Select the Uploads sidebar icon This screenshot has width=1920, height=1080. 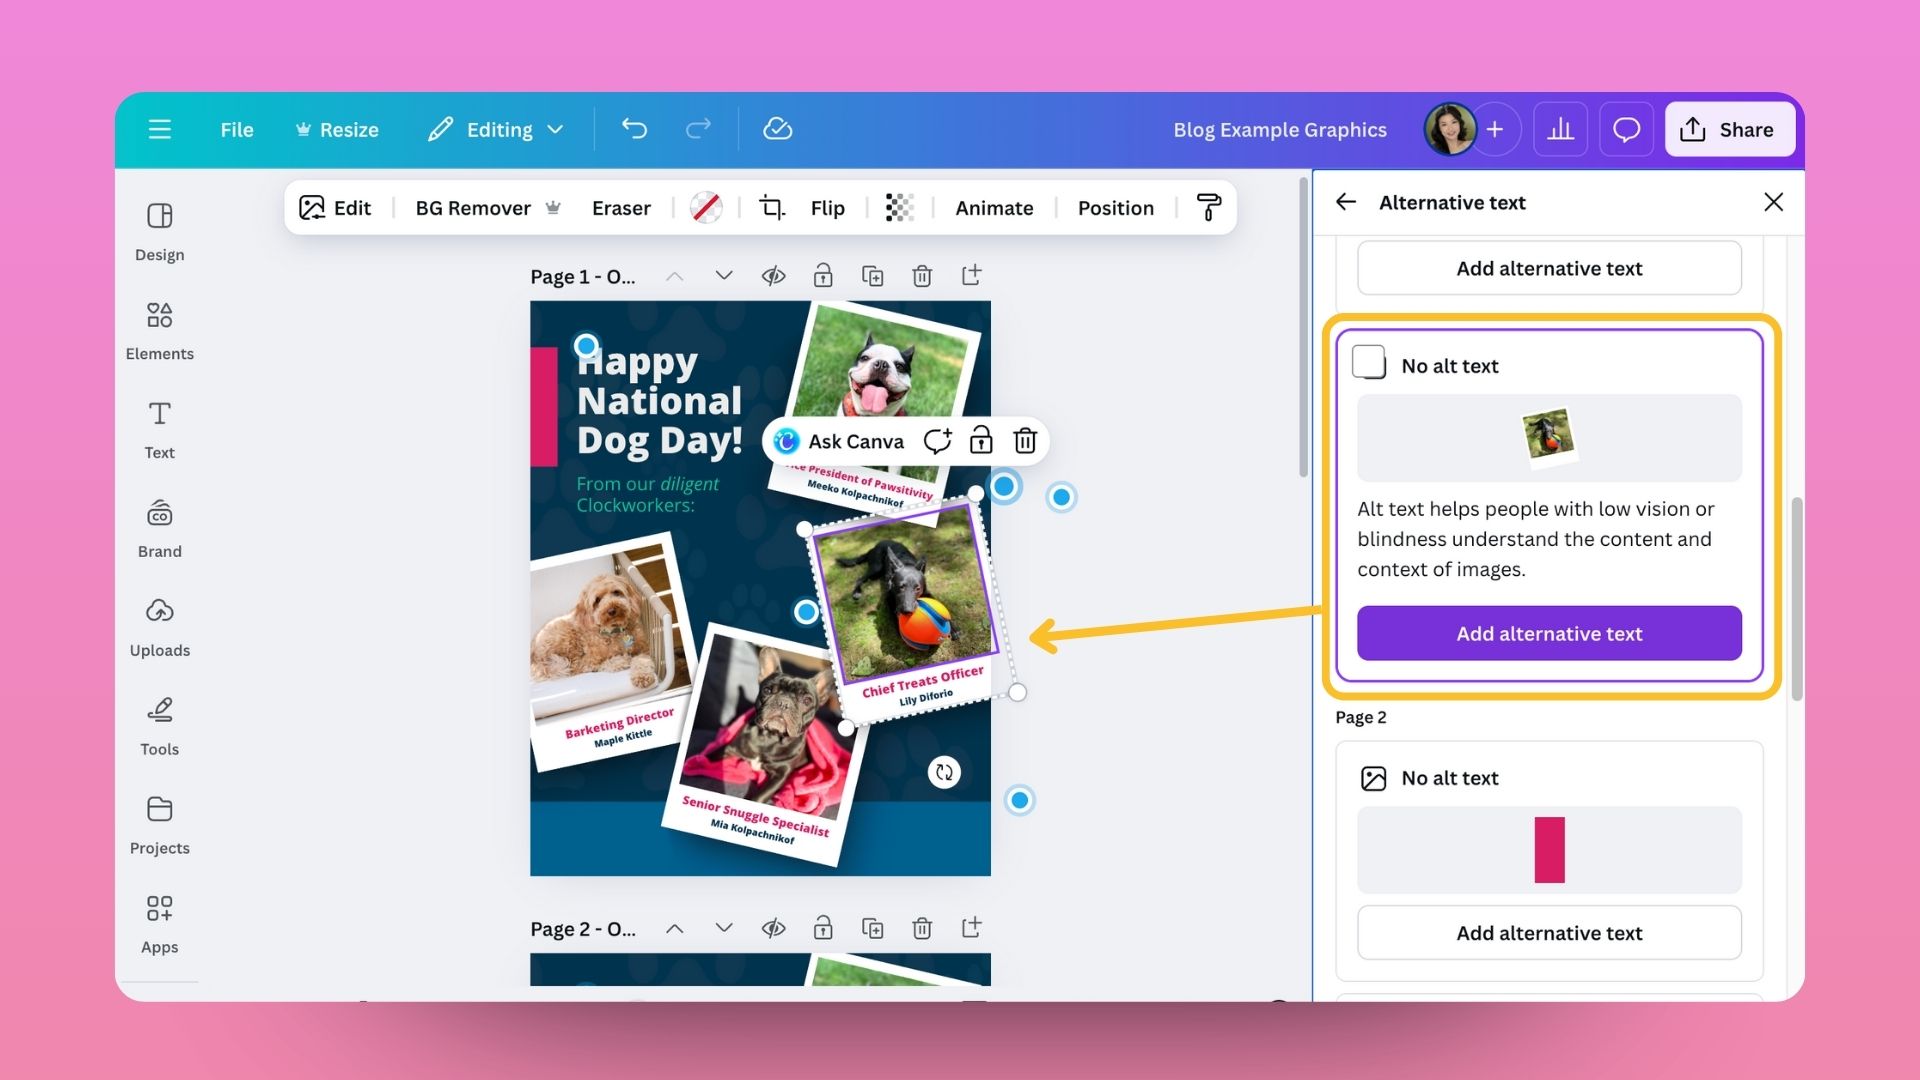pos(159,625)
